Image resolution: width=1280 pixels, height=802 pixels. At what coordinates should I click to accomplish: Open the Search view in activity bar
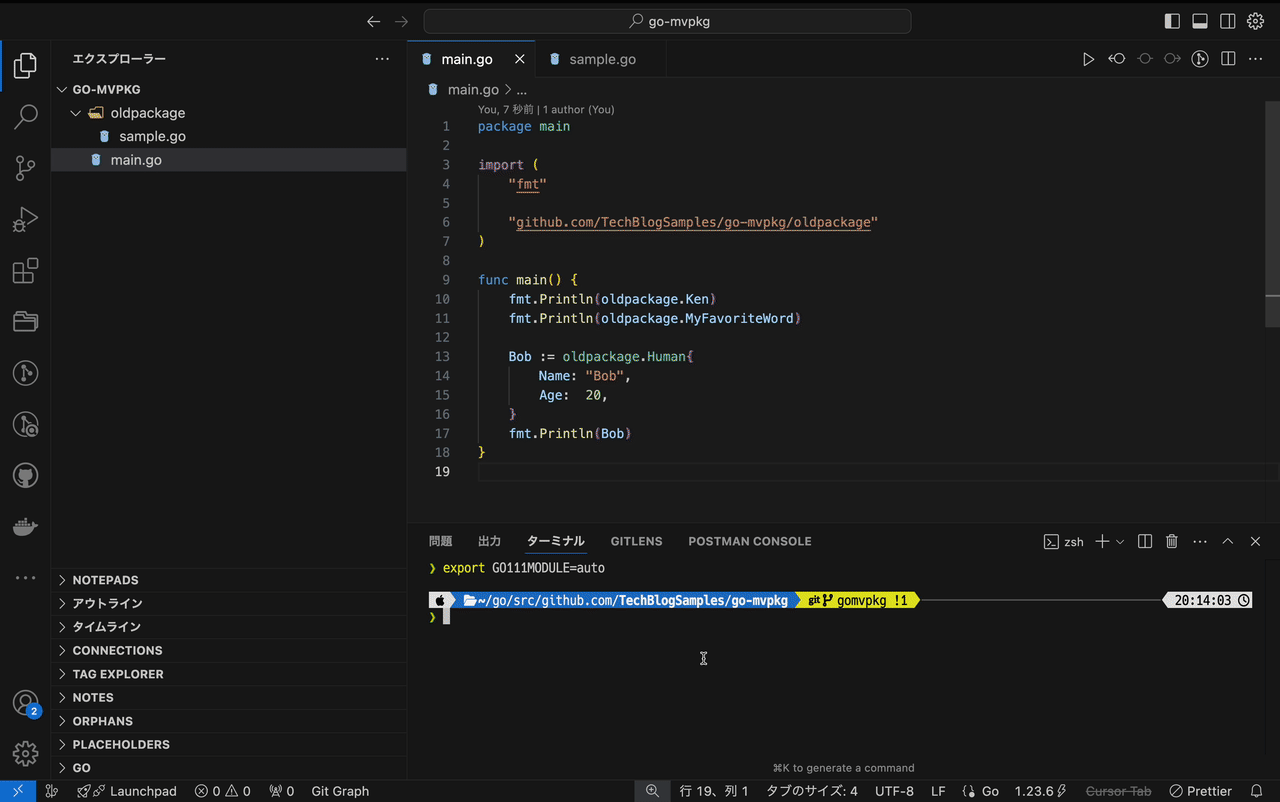point(26,117)
